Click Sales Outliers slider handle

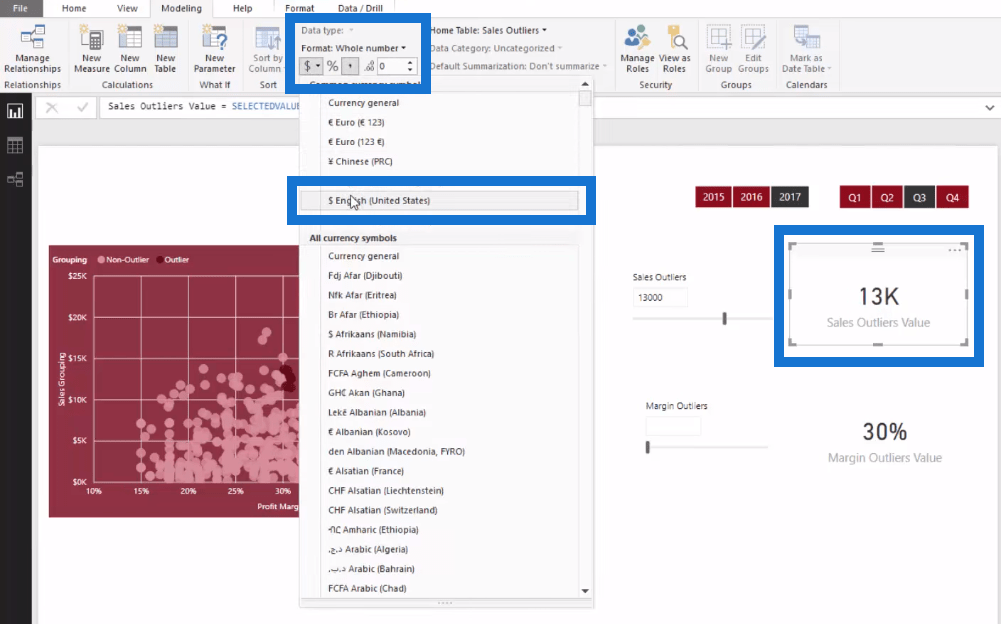pos(725,318)
